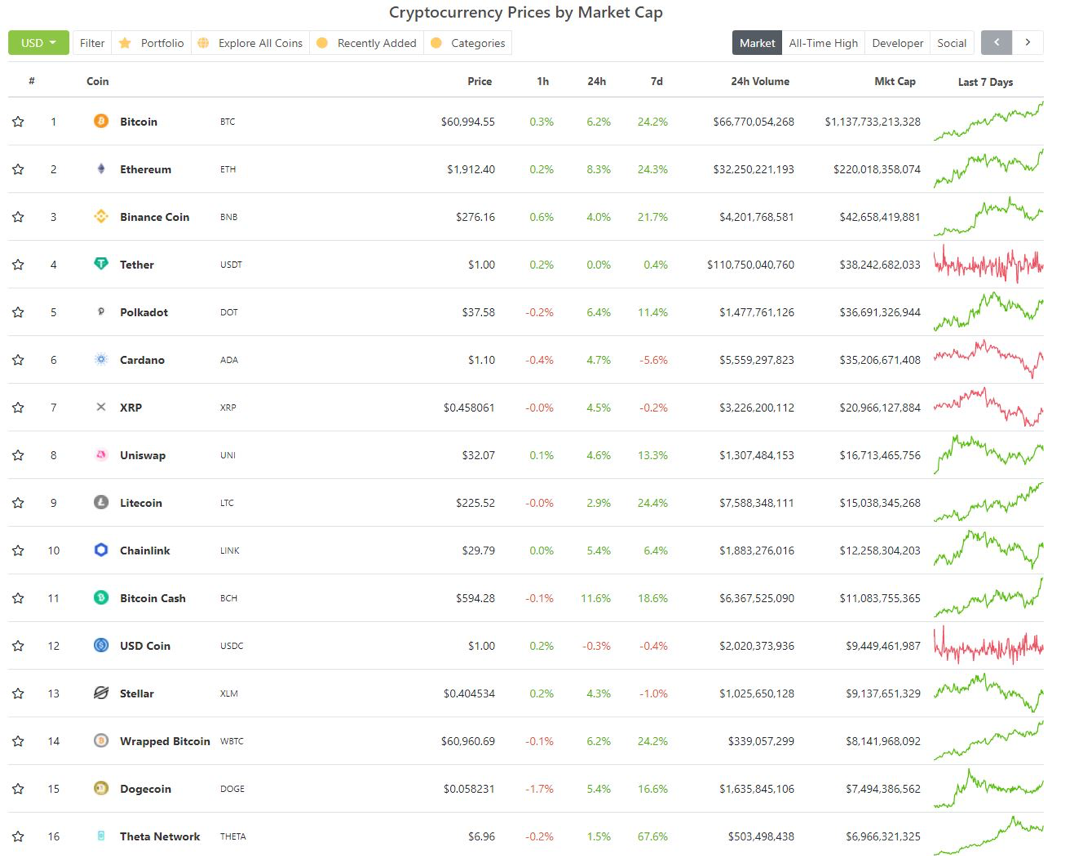Add XRP to favorites via star
This screenshot has height=856, width=1077.
18,407
